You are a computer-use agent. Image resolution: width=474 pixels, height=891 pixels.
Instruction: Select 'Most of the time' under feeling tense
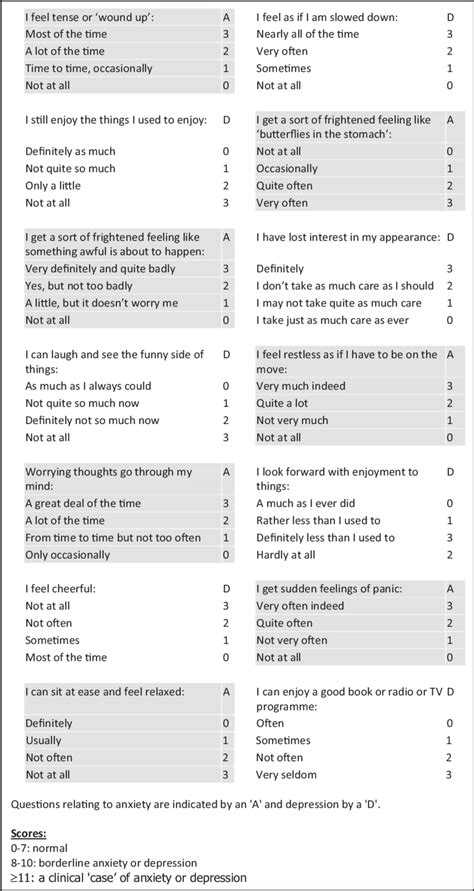[66, 34]
